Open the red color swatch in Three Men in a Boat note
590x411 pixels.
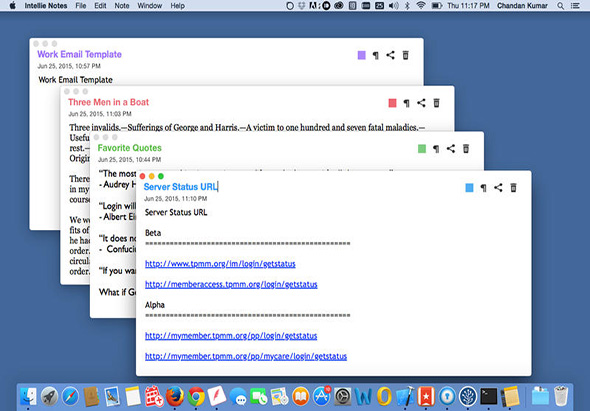point(392,103)
